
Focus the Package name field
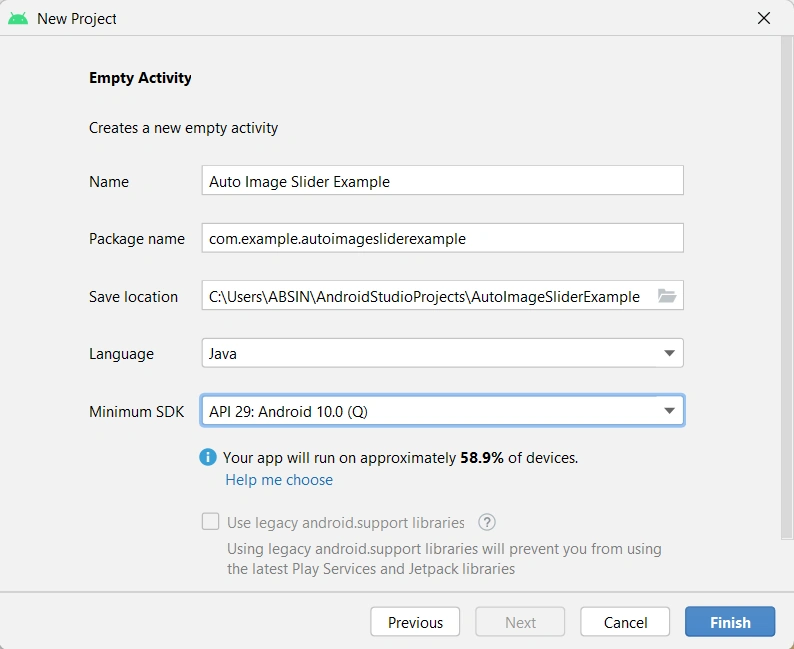tap(442, 238)
